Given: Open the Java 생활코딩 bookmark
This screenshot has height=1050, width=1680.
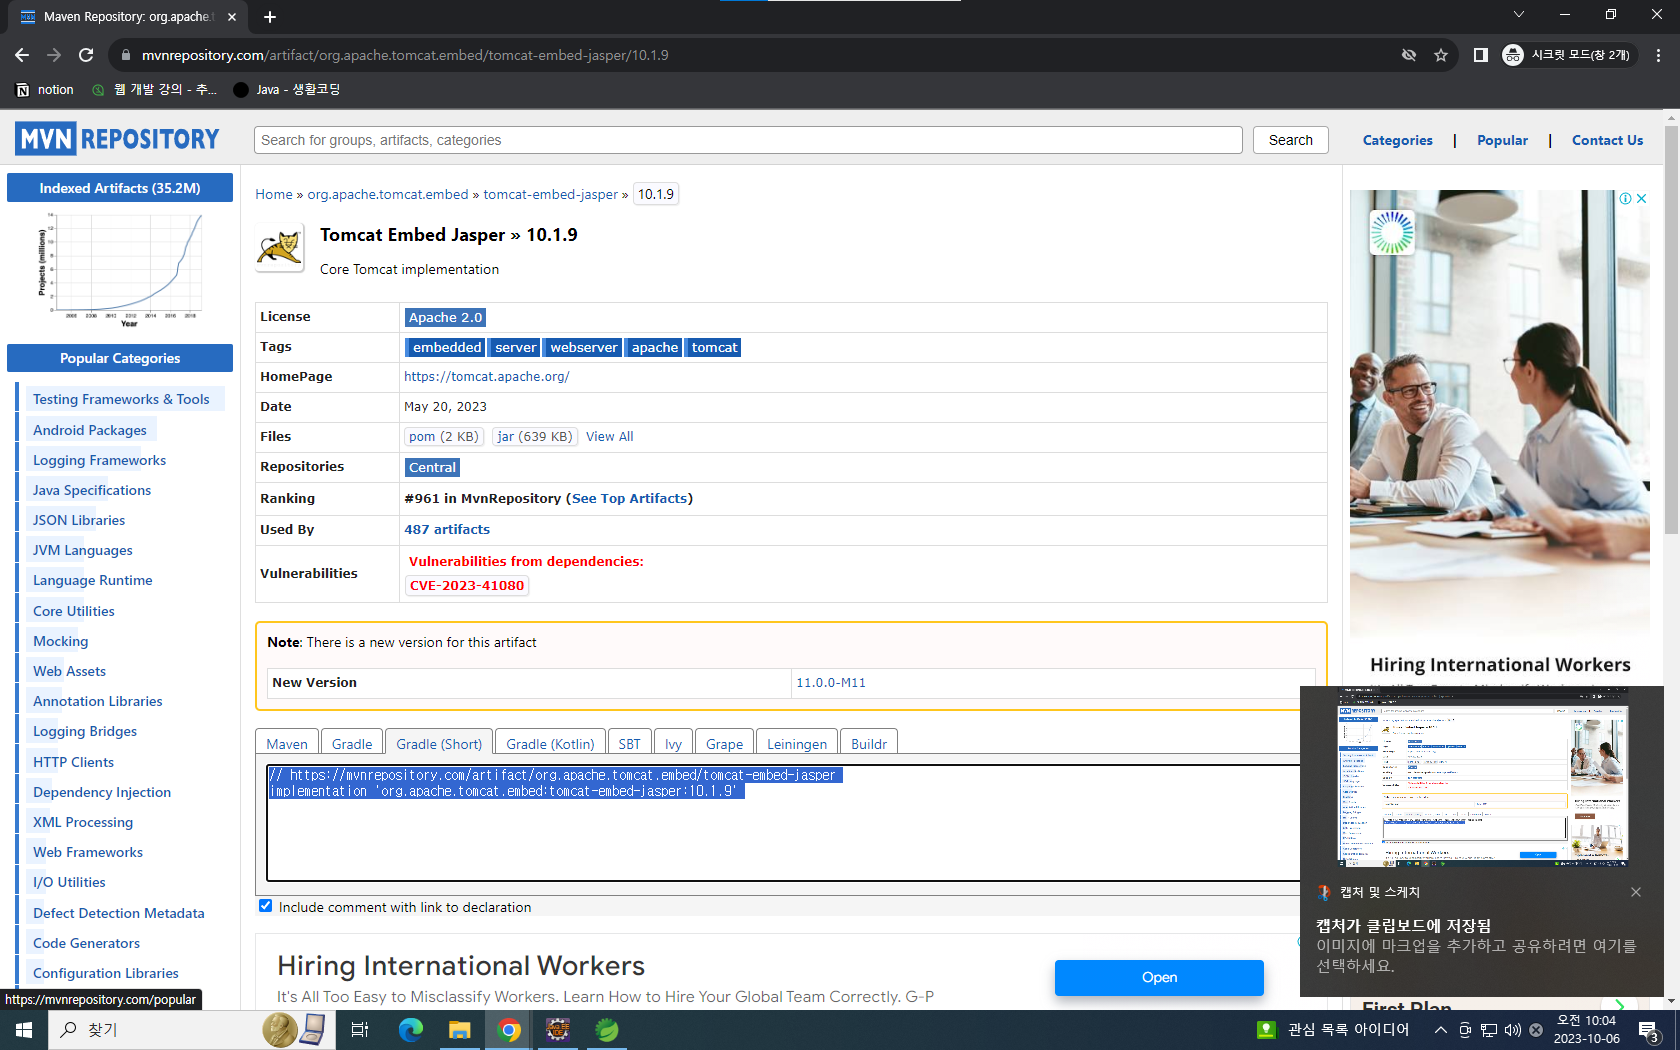Looking at the screenshot, I should [x=287, y=90].
